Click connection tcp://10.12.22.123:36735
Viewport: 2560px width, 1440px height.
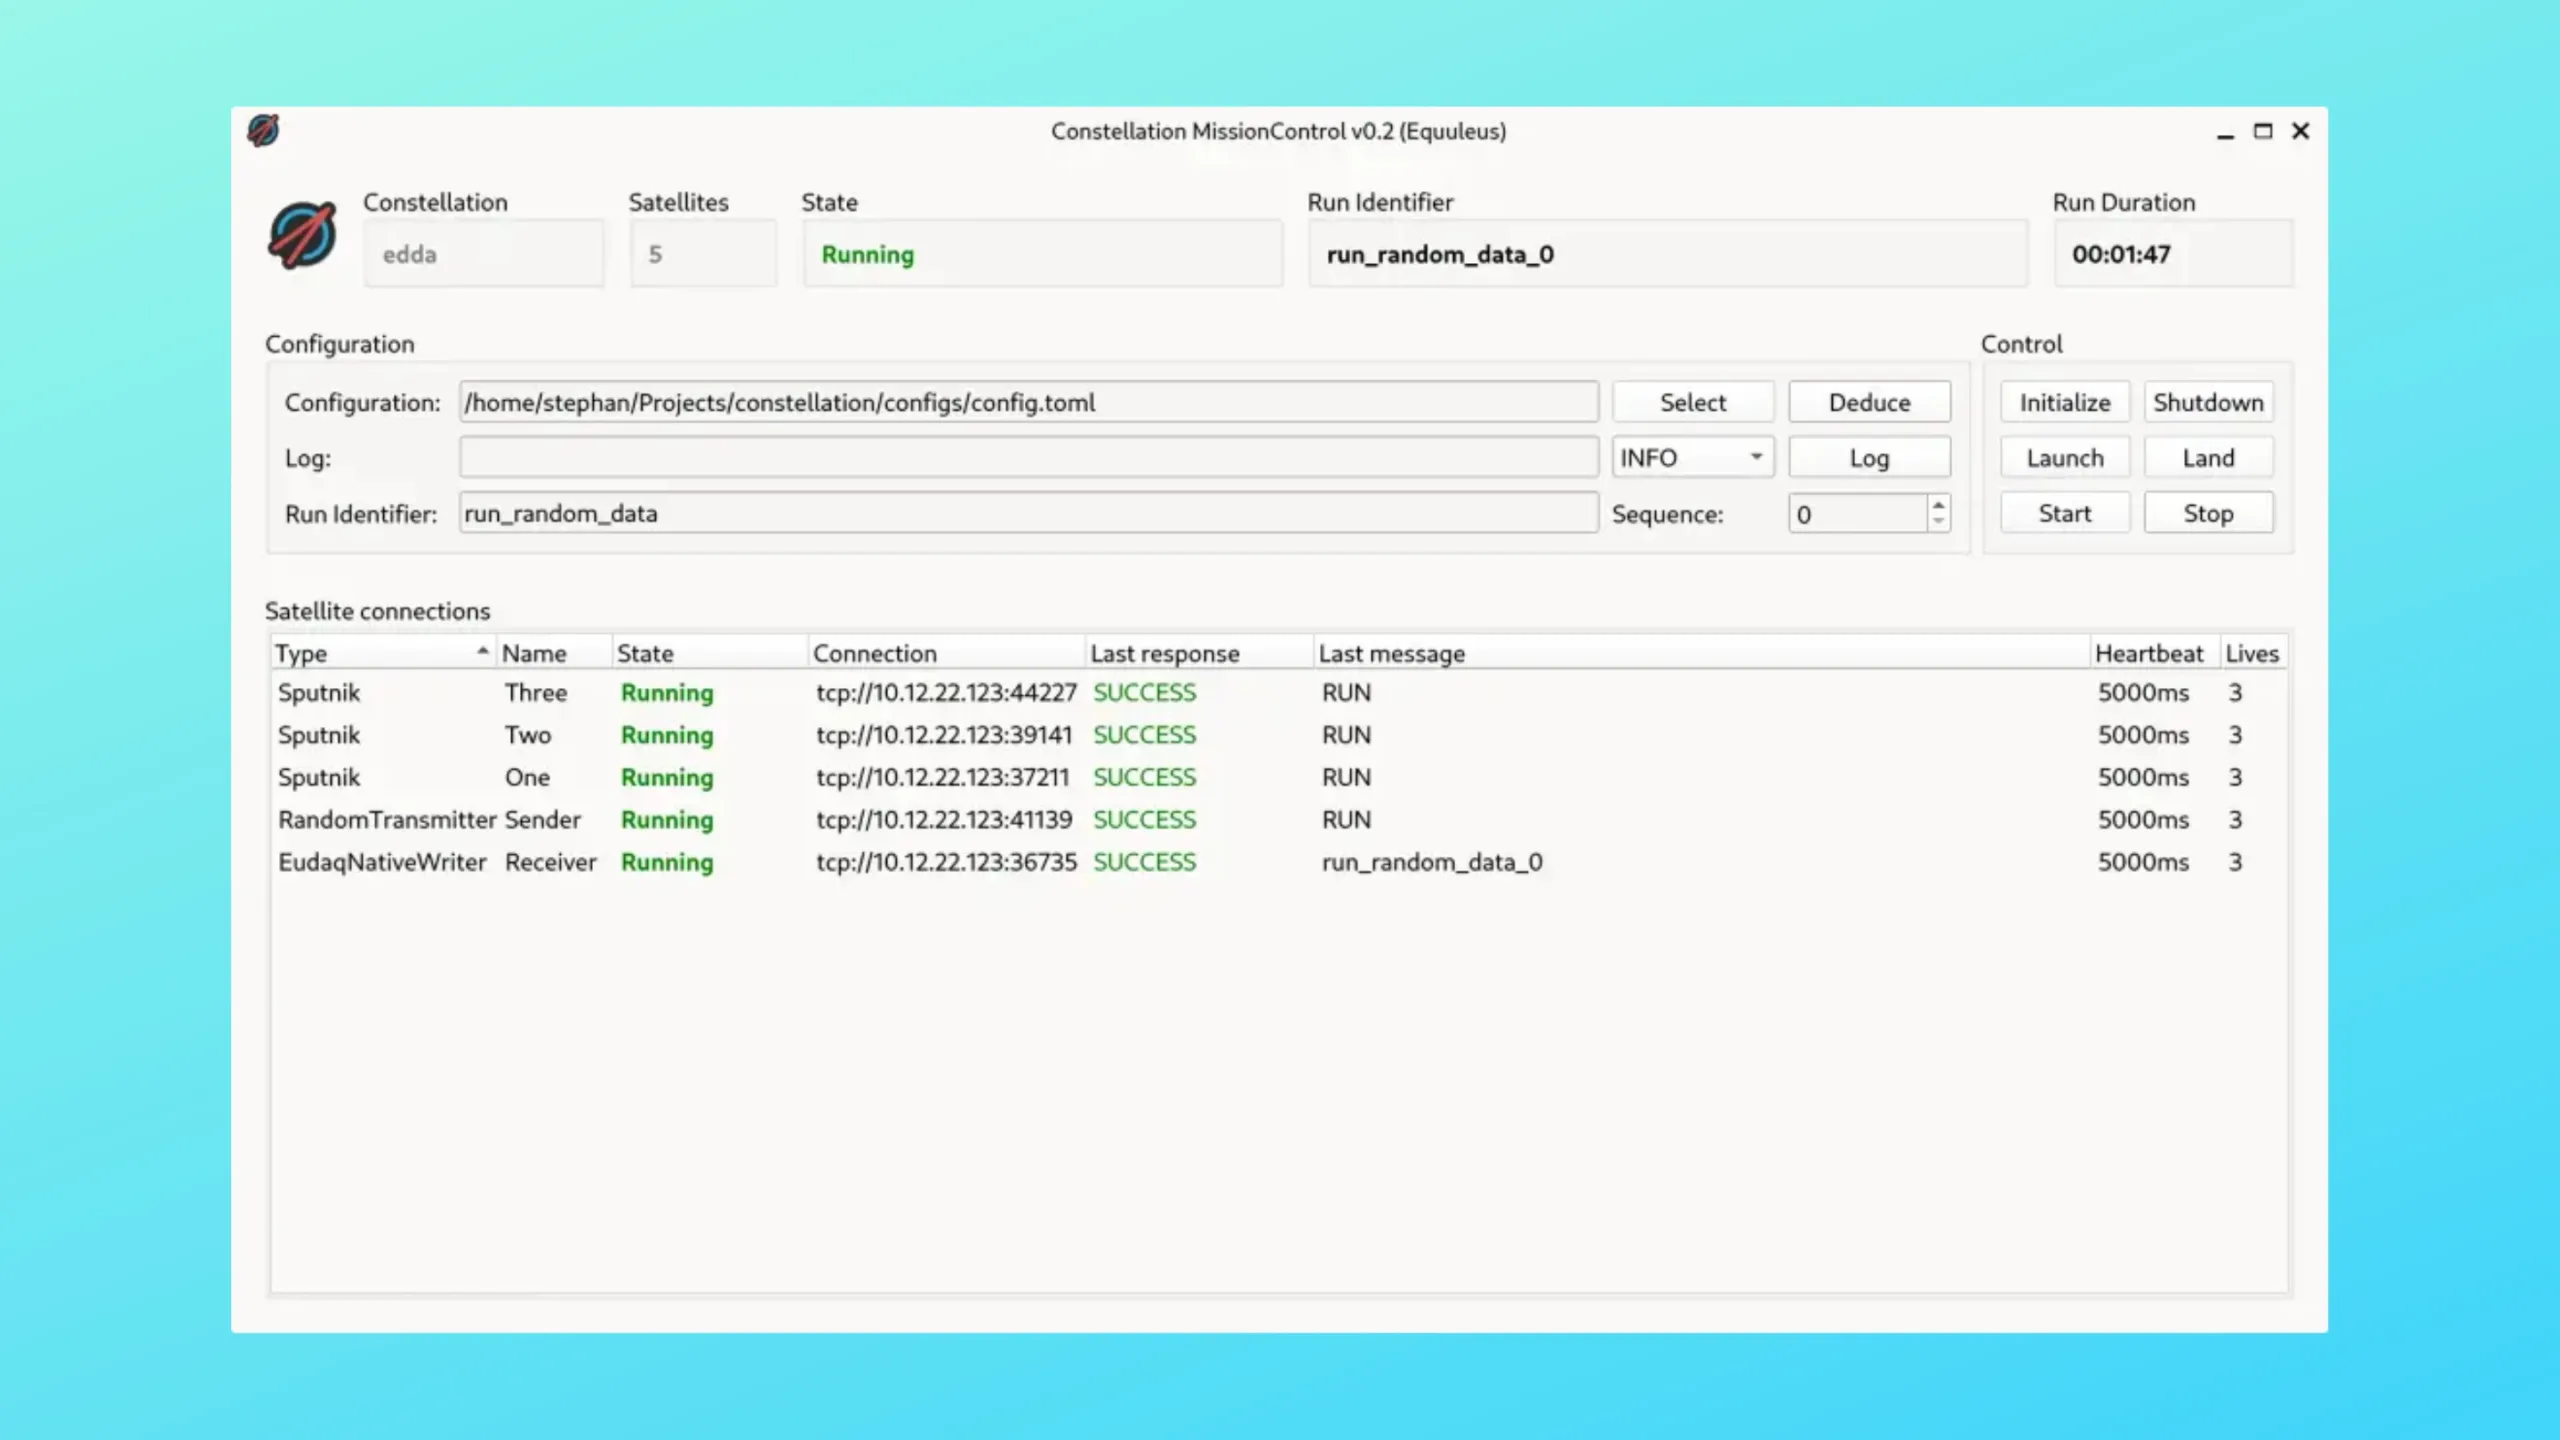click(x=946, y=862)
